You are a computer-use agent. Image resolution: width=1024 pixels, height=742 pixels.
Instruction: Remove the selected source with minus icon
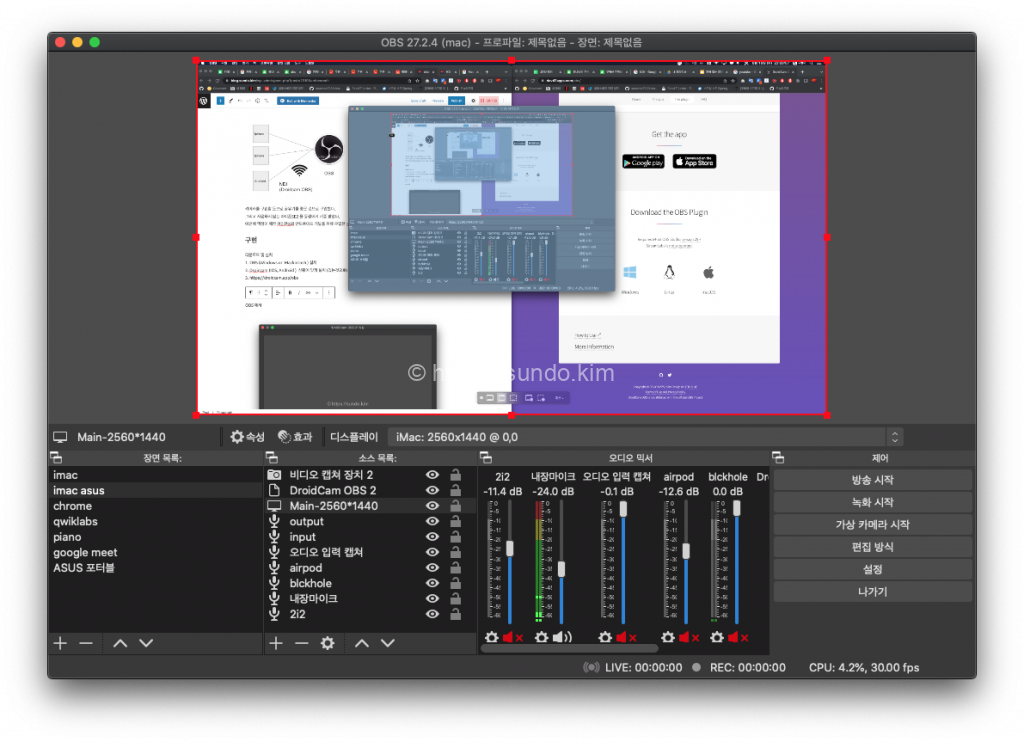[x=301, y=643]
